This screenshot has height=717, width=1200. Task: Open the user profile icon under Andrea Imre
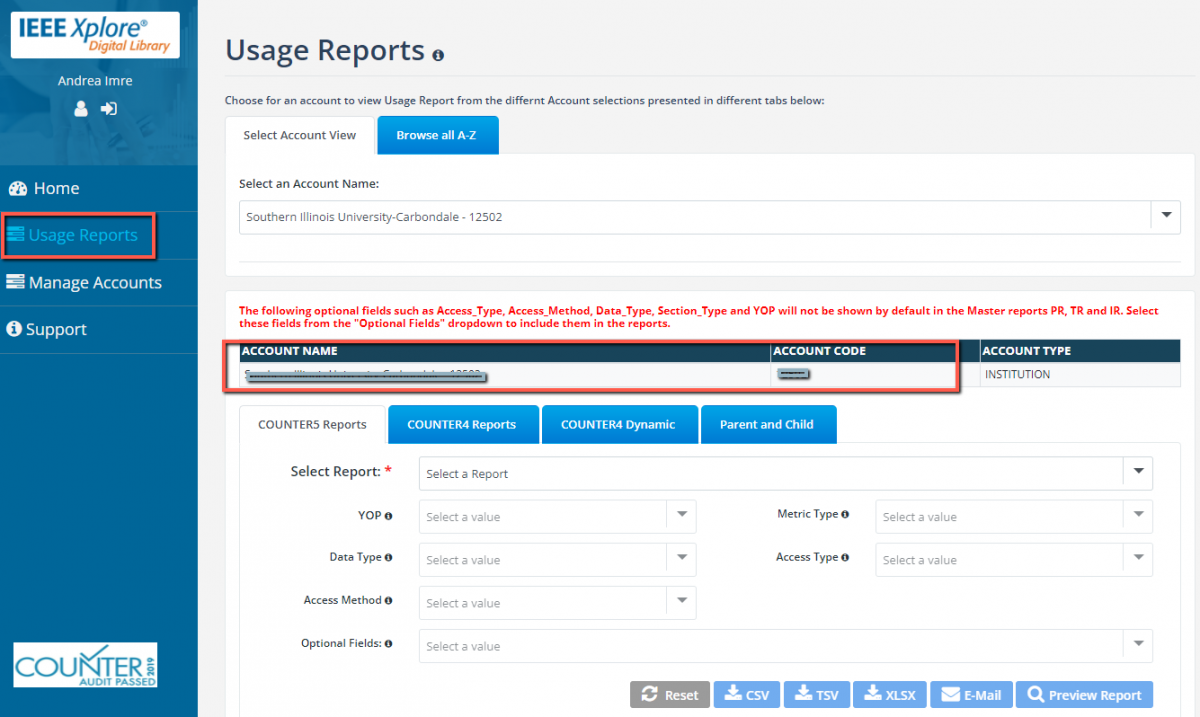(x=81, y=109)
